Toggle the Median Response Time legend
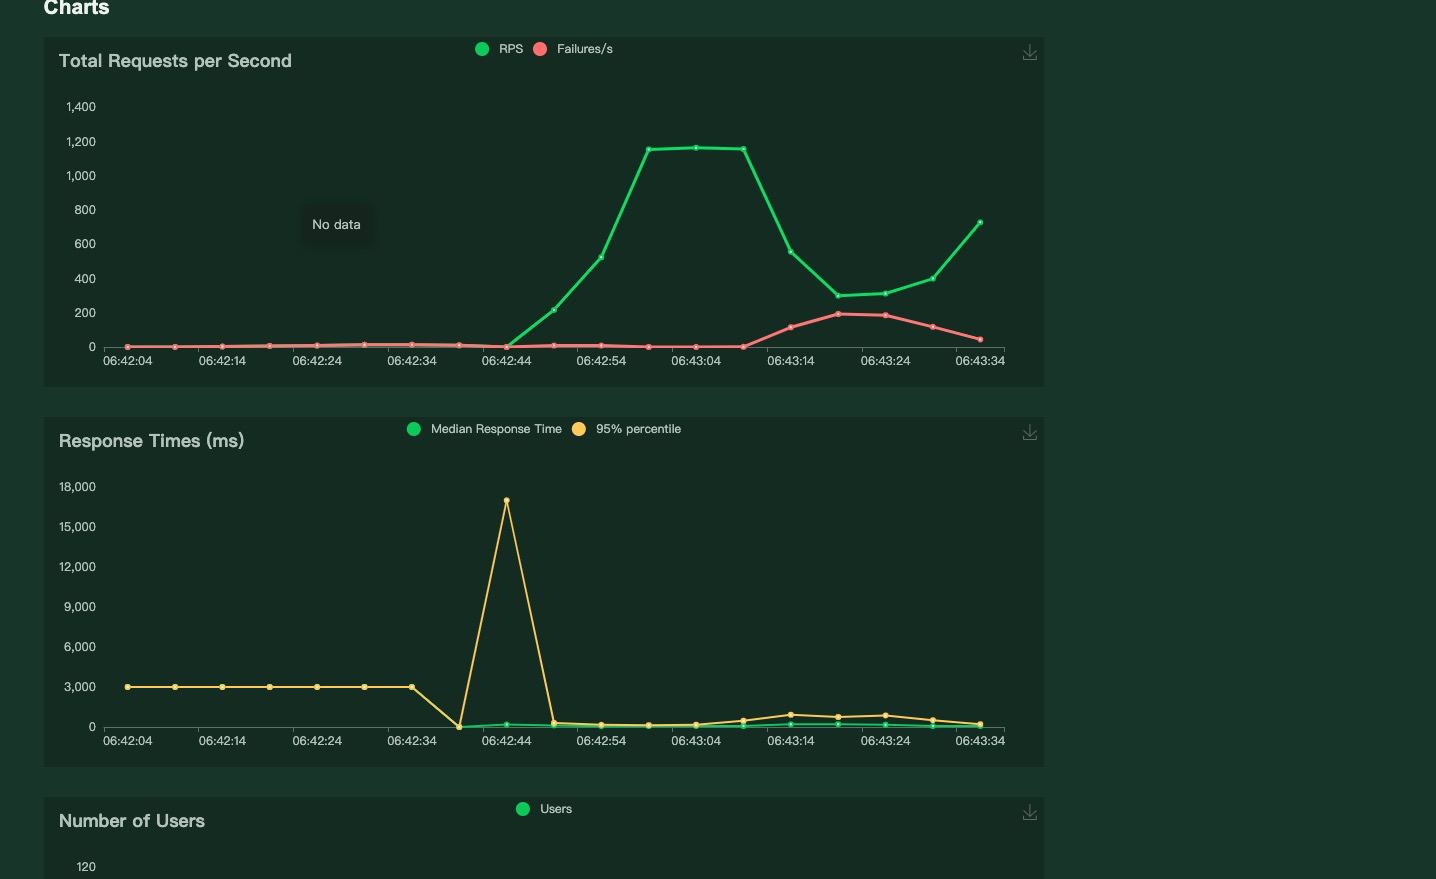Screen dimensions: 1436x879 pos(484,429)
